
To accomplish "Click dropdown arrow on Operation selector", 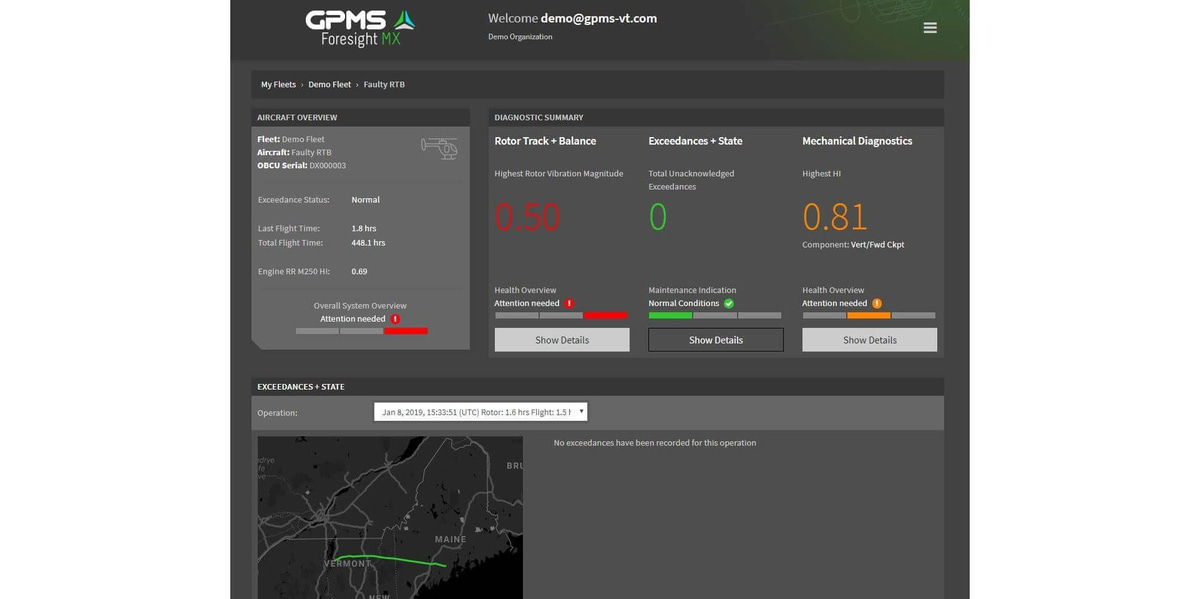I will 581,411.
